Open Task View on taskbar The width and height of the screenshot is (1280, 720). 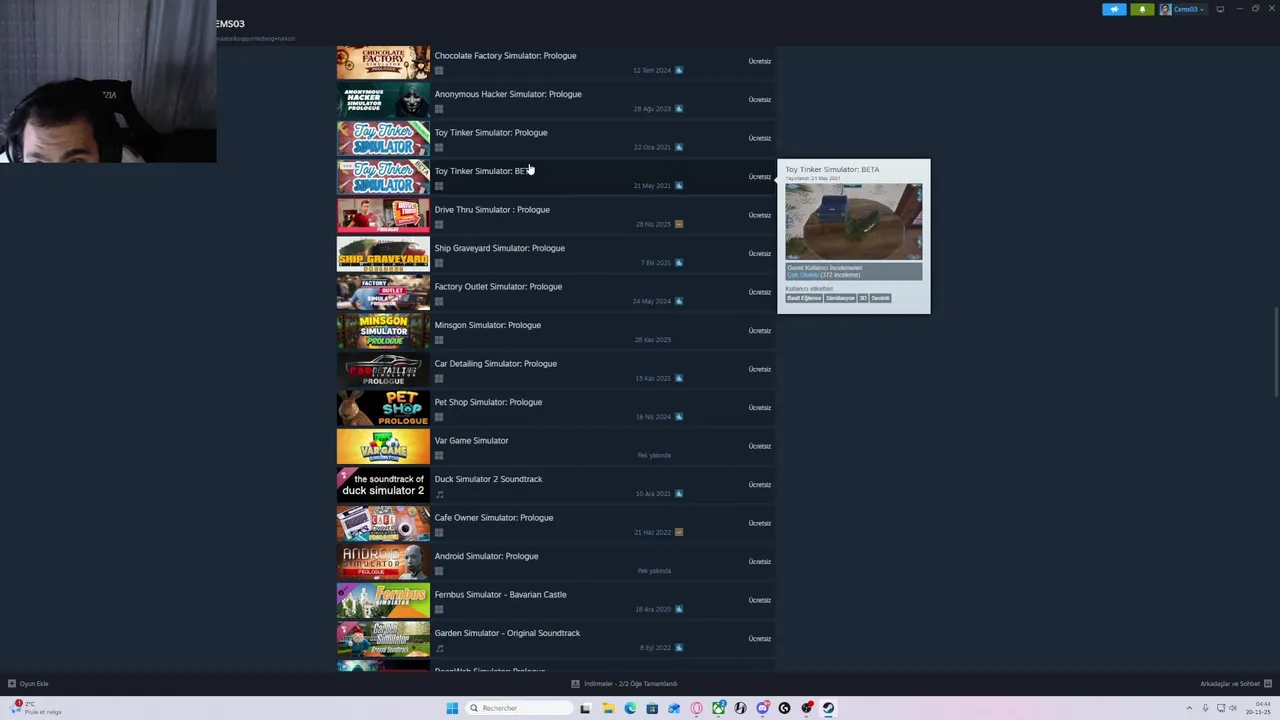click(x=585, y=708)
